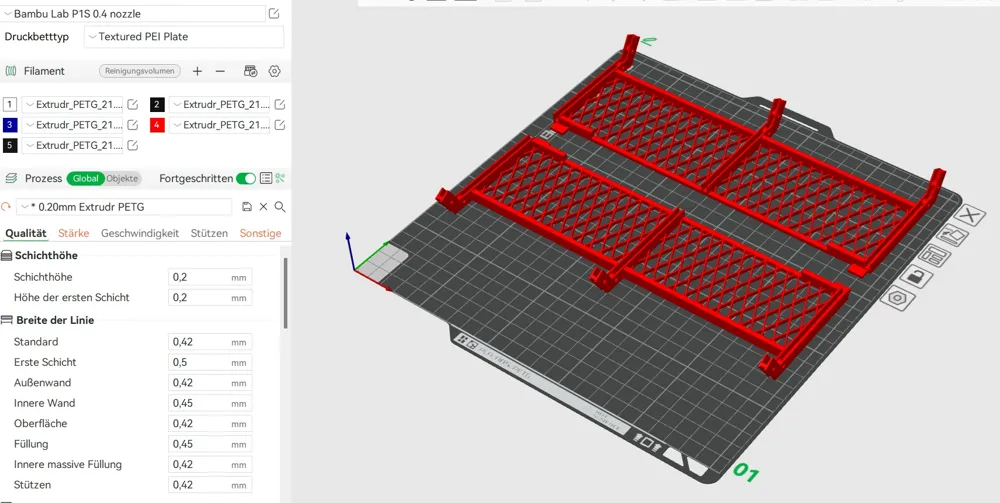Screen dimensions: 1000x503
Task: Toggle the plate lock icon
Action: [x=916, y=277]
